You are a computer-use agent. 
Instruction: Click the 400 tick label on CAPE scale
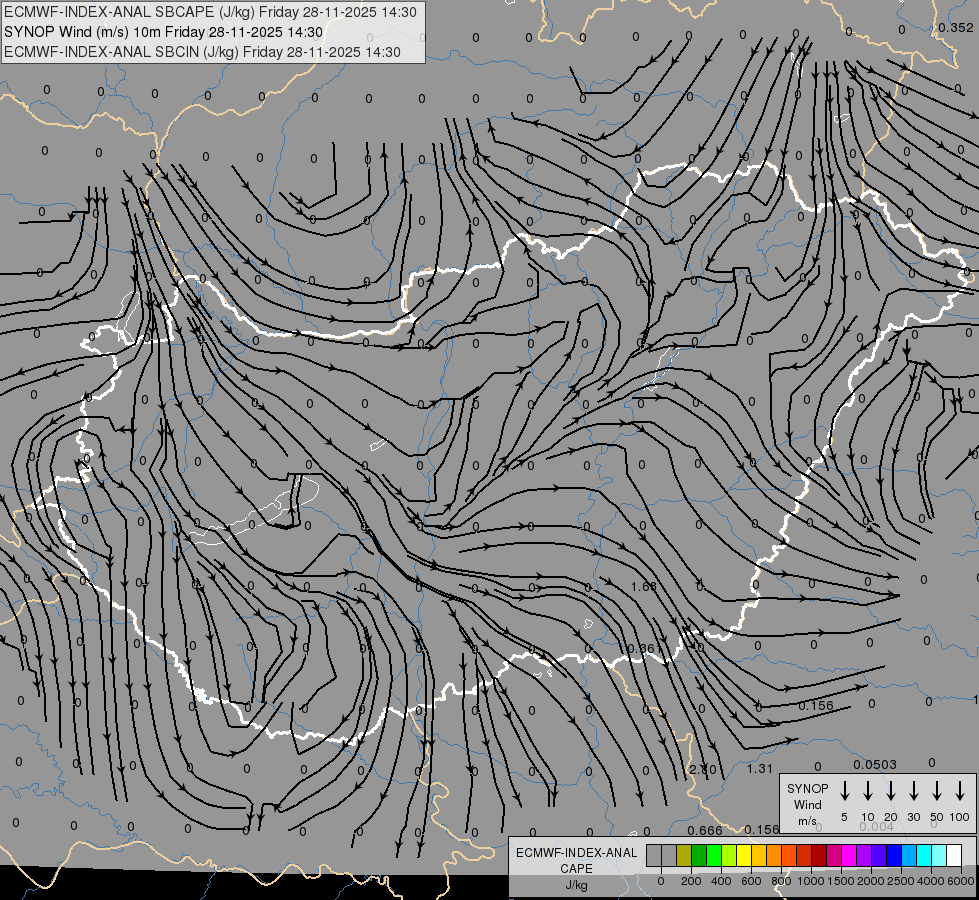[x=721, y=881]
